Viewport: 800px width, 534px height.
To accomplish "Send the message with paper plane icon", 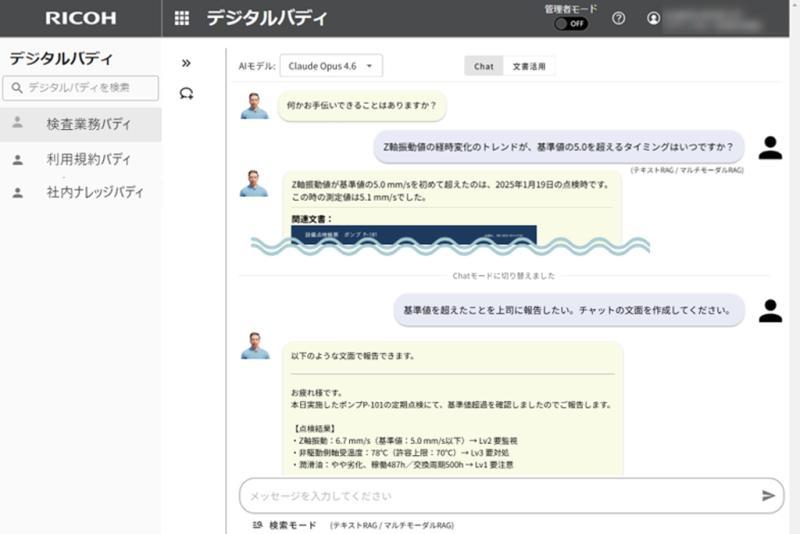I will coord(768,495).
